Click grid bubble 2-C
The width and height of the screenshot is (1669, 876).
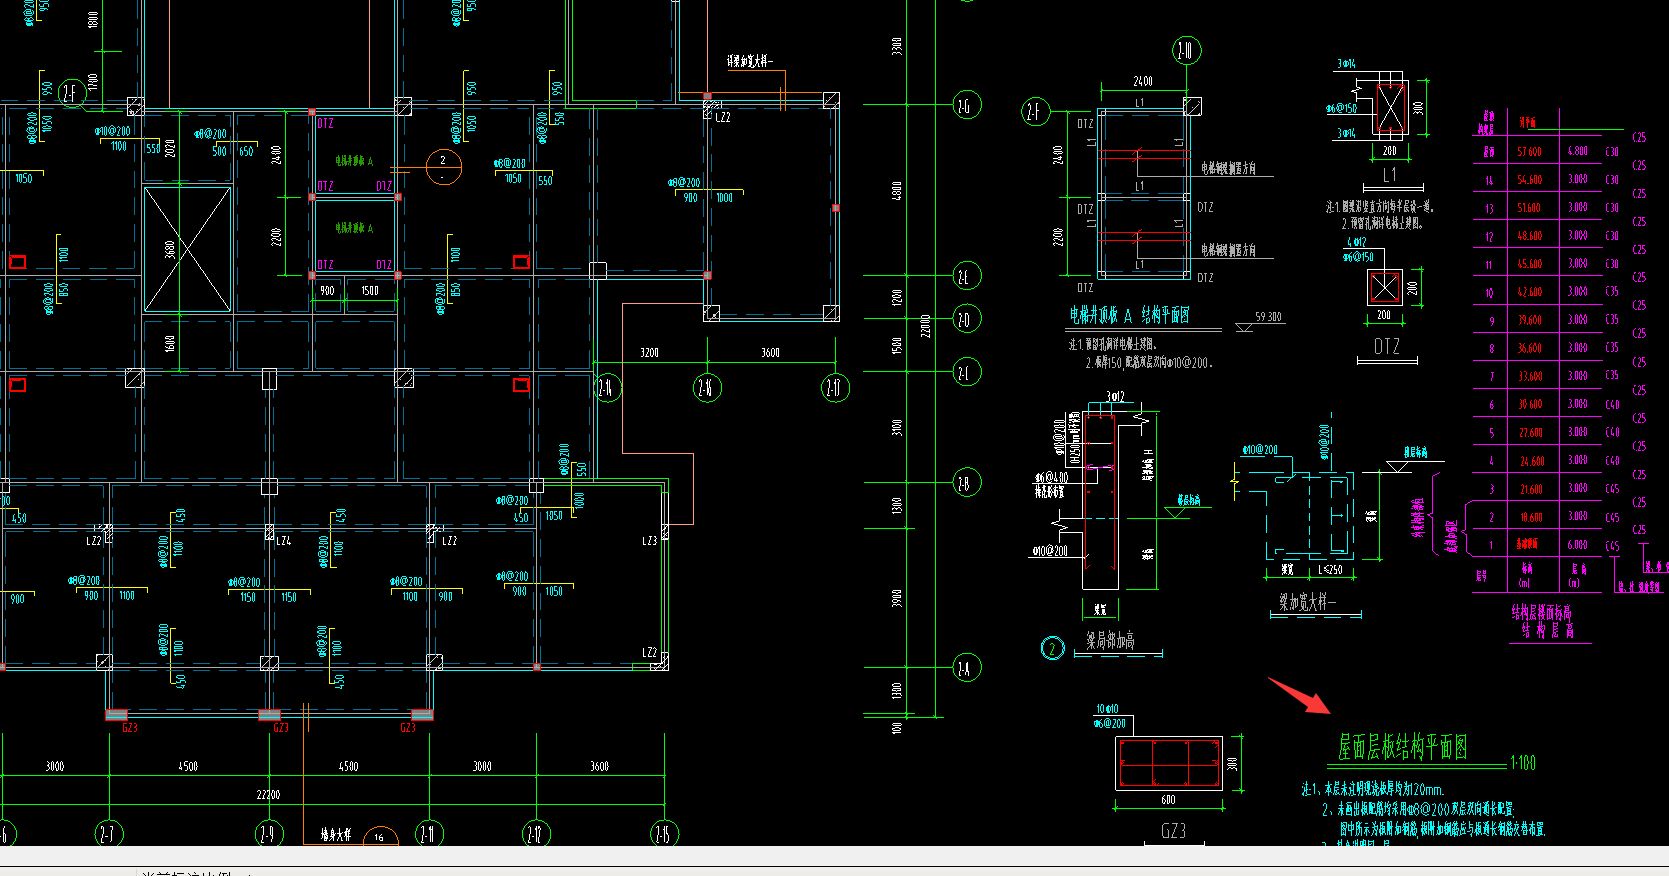click(966, 373)
